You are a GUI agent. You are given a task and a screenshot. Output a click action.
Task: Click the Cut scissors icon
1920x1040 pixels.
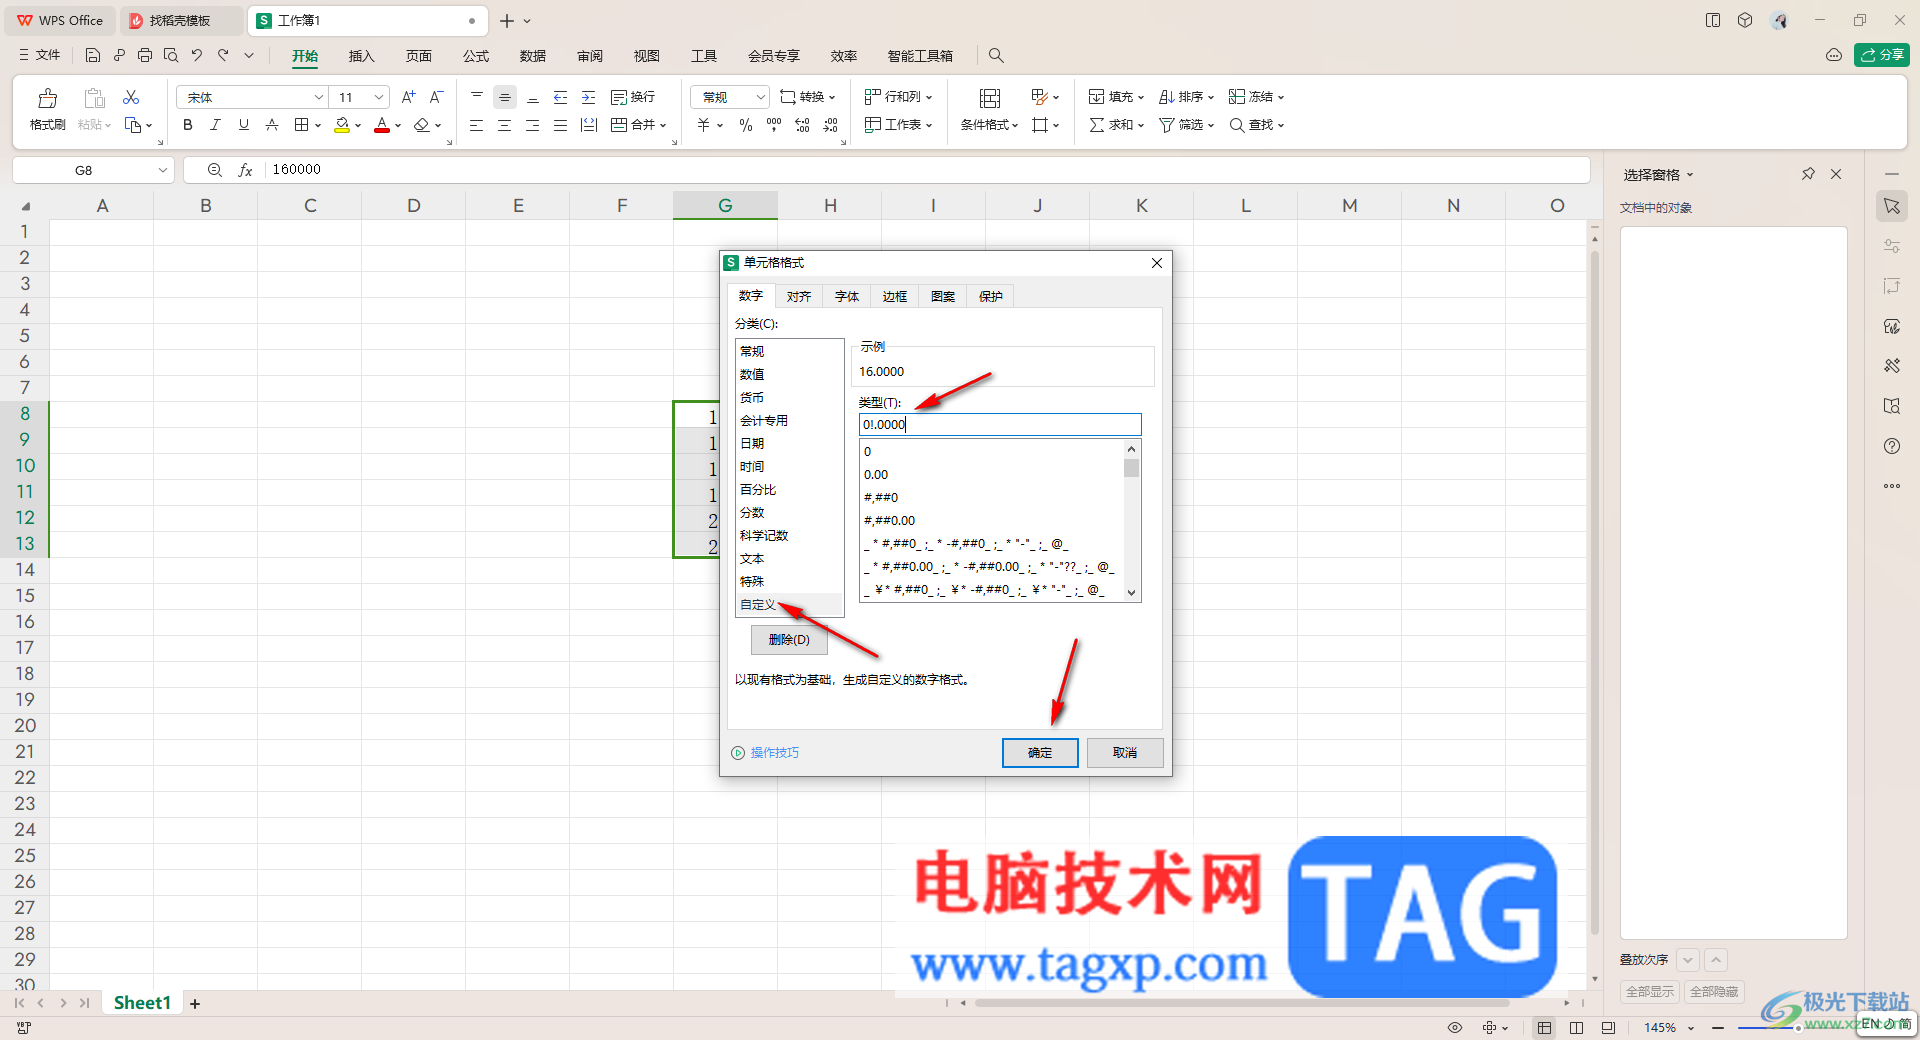coord(131,97)
